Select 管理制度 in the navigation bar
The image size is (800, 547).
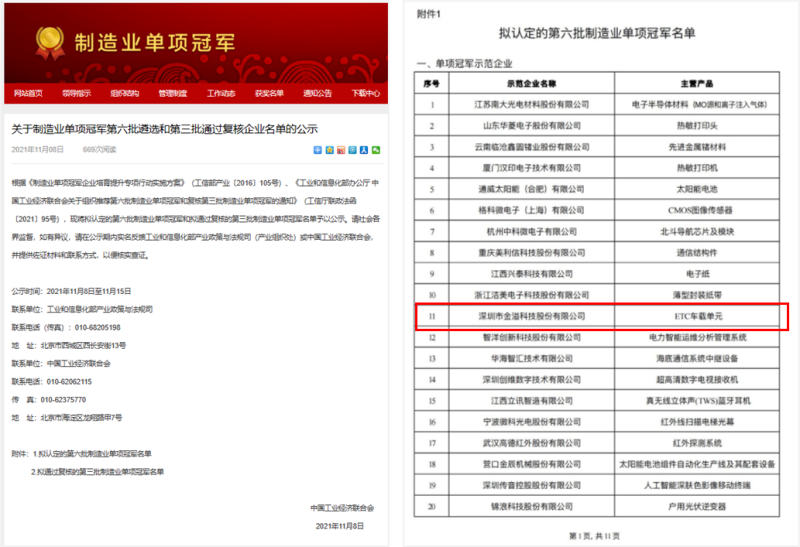click(x=172, y=93)
